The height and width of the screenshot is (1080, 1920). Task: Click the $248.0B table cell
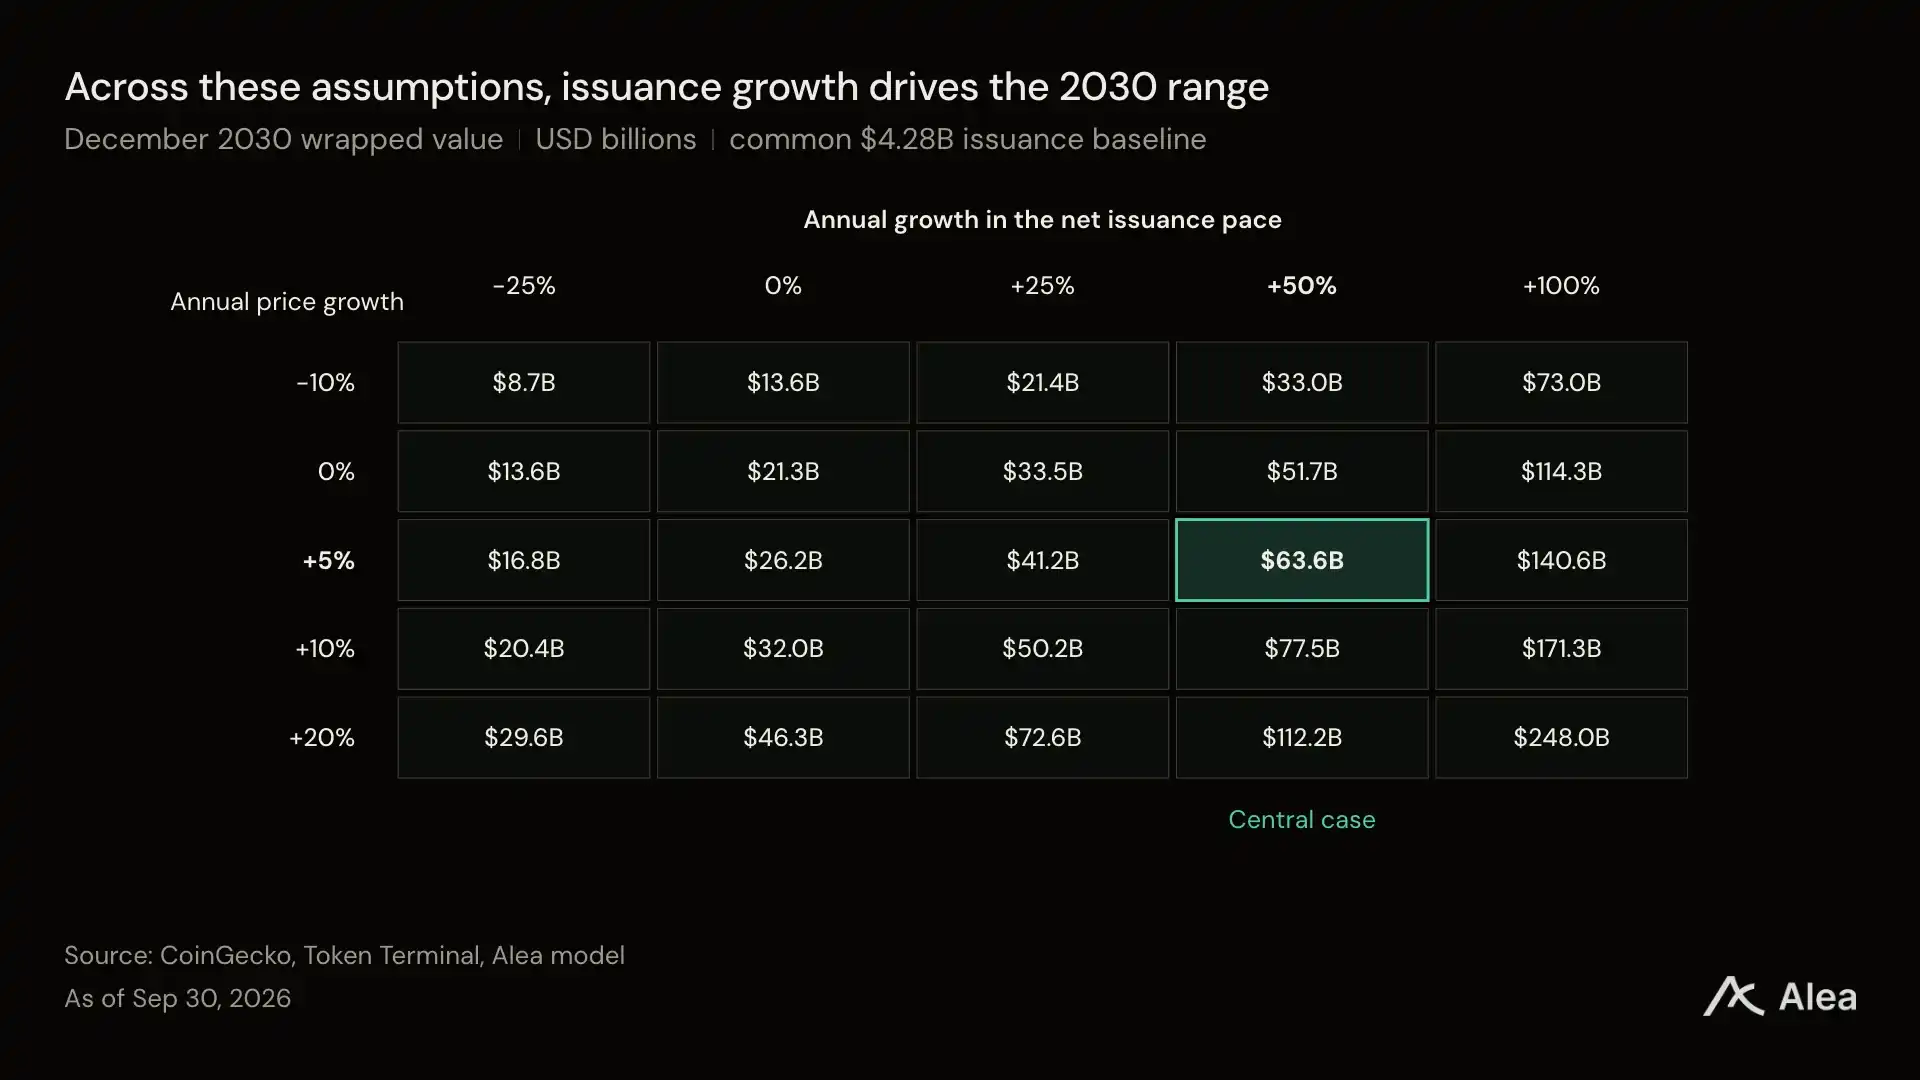(1561, 737)
